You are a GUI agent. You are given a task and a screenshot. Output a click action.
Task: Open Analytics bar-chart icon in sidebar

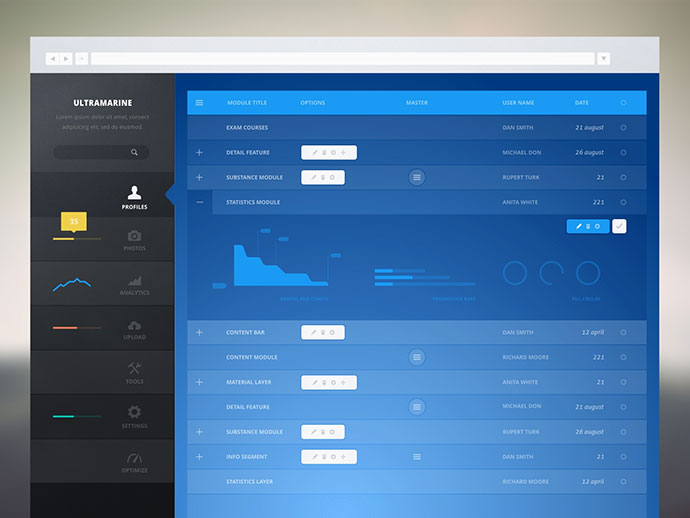coord(135,280)
